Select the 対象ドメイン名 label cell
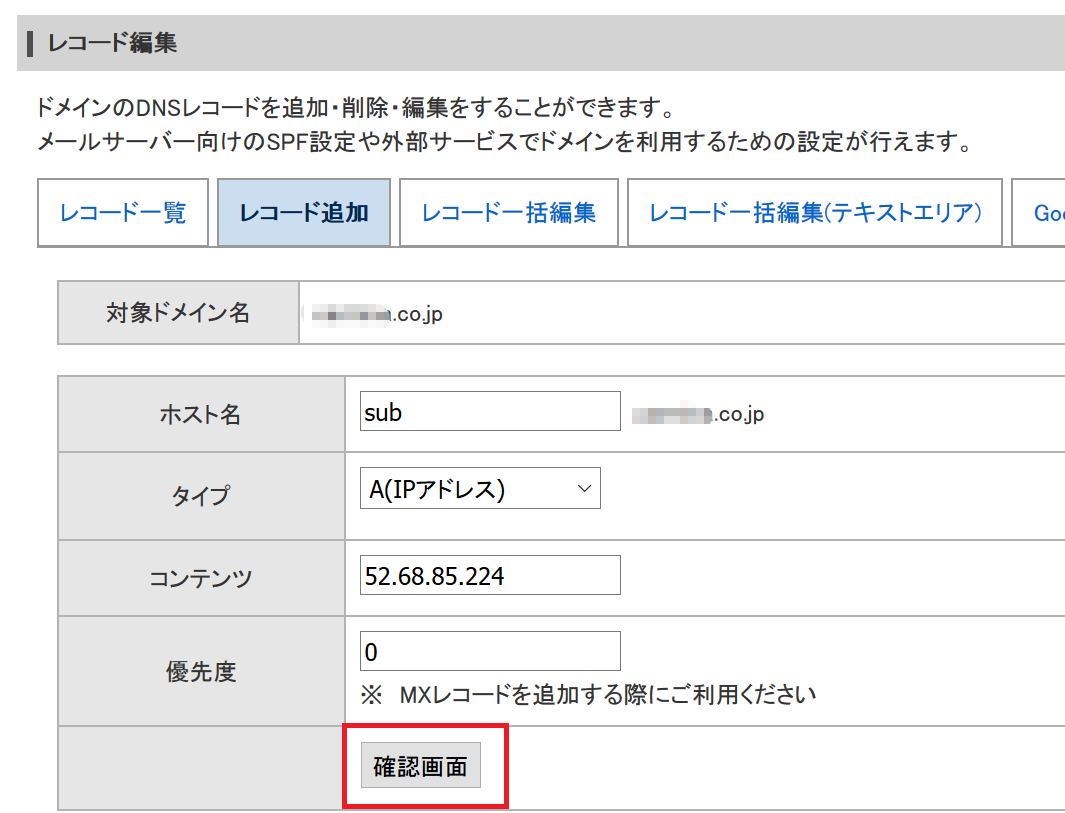Viewport: 1065px width, 813px height. [x=179, y=312]
